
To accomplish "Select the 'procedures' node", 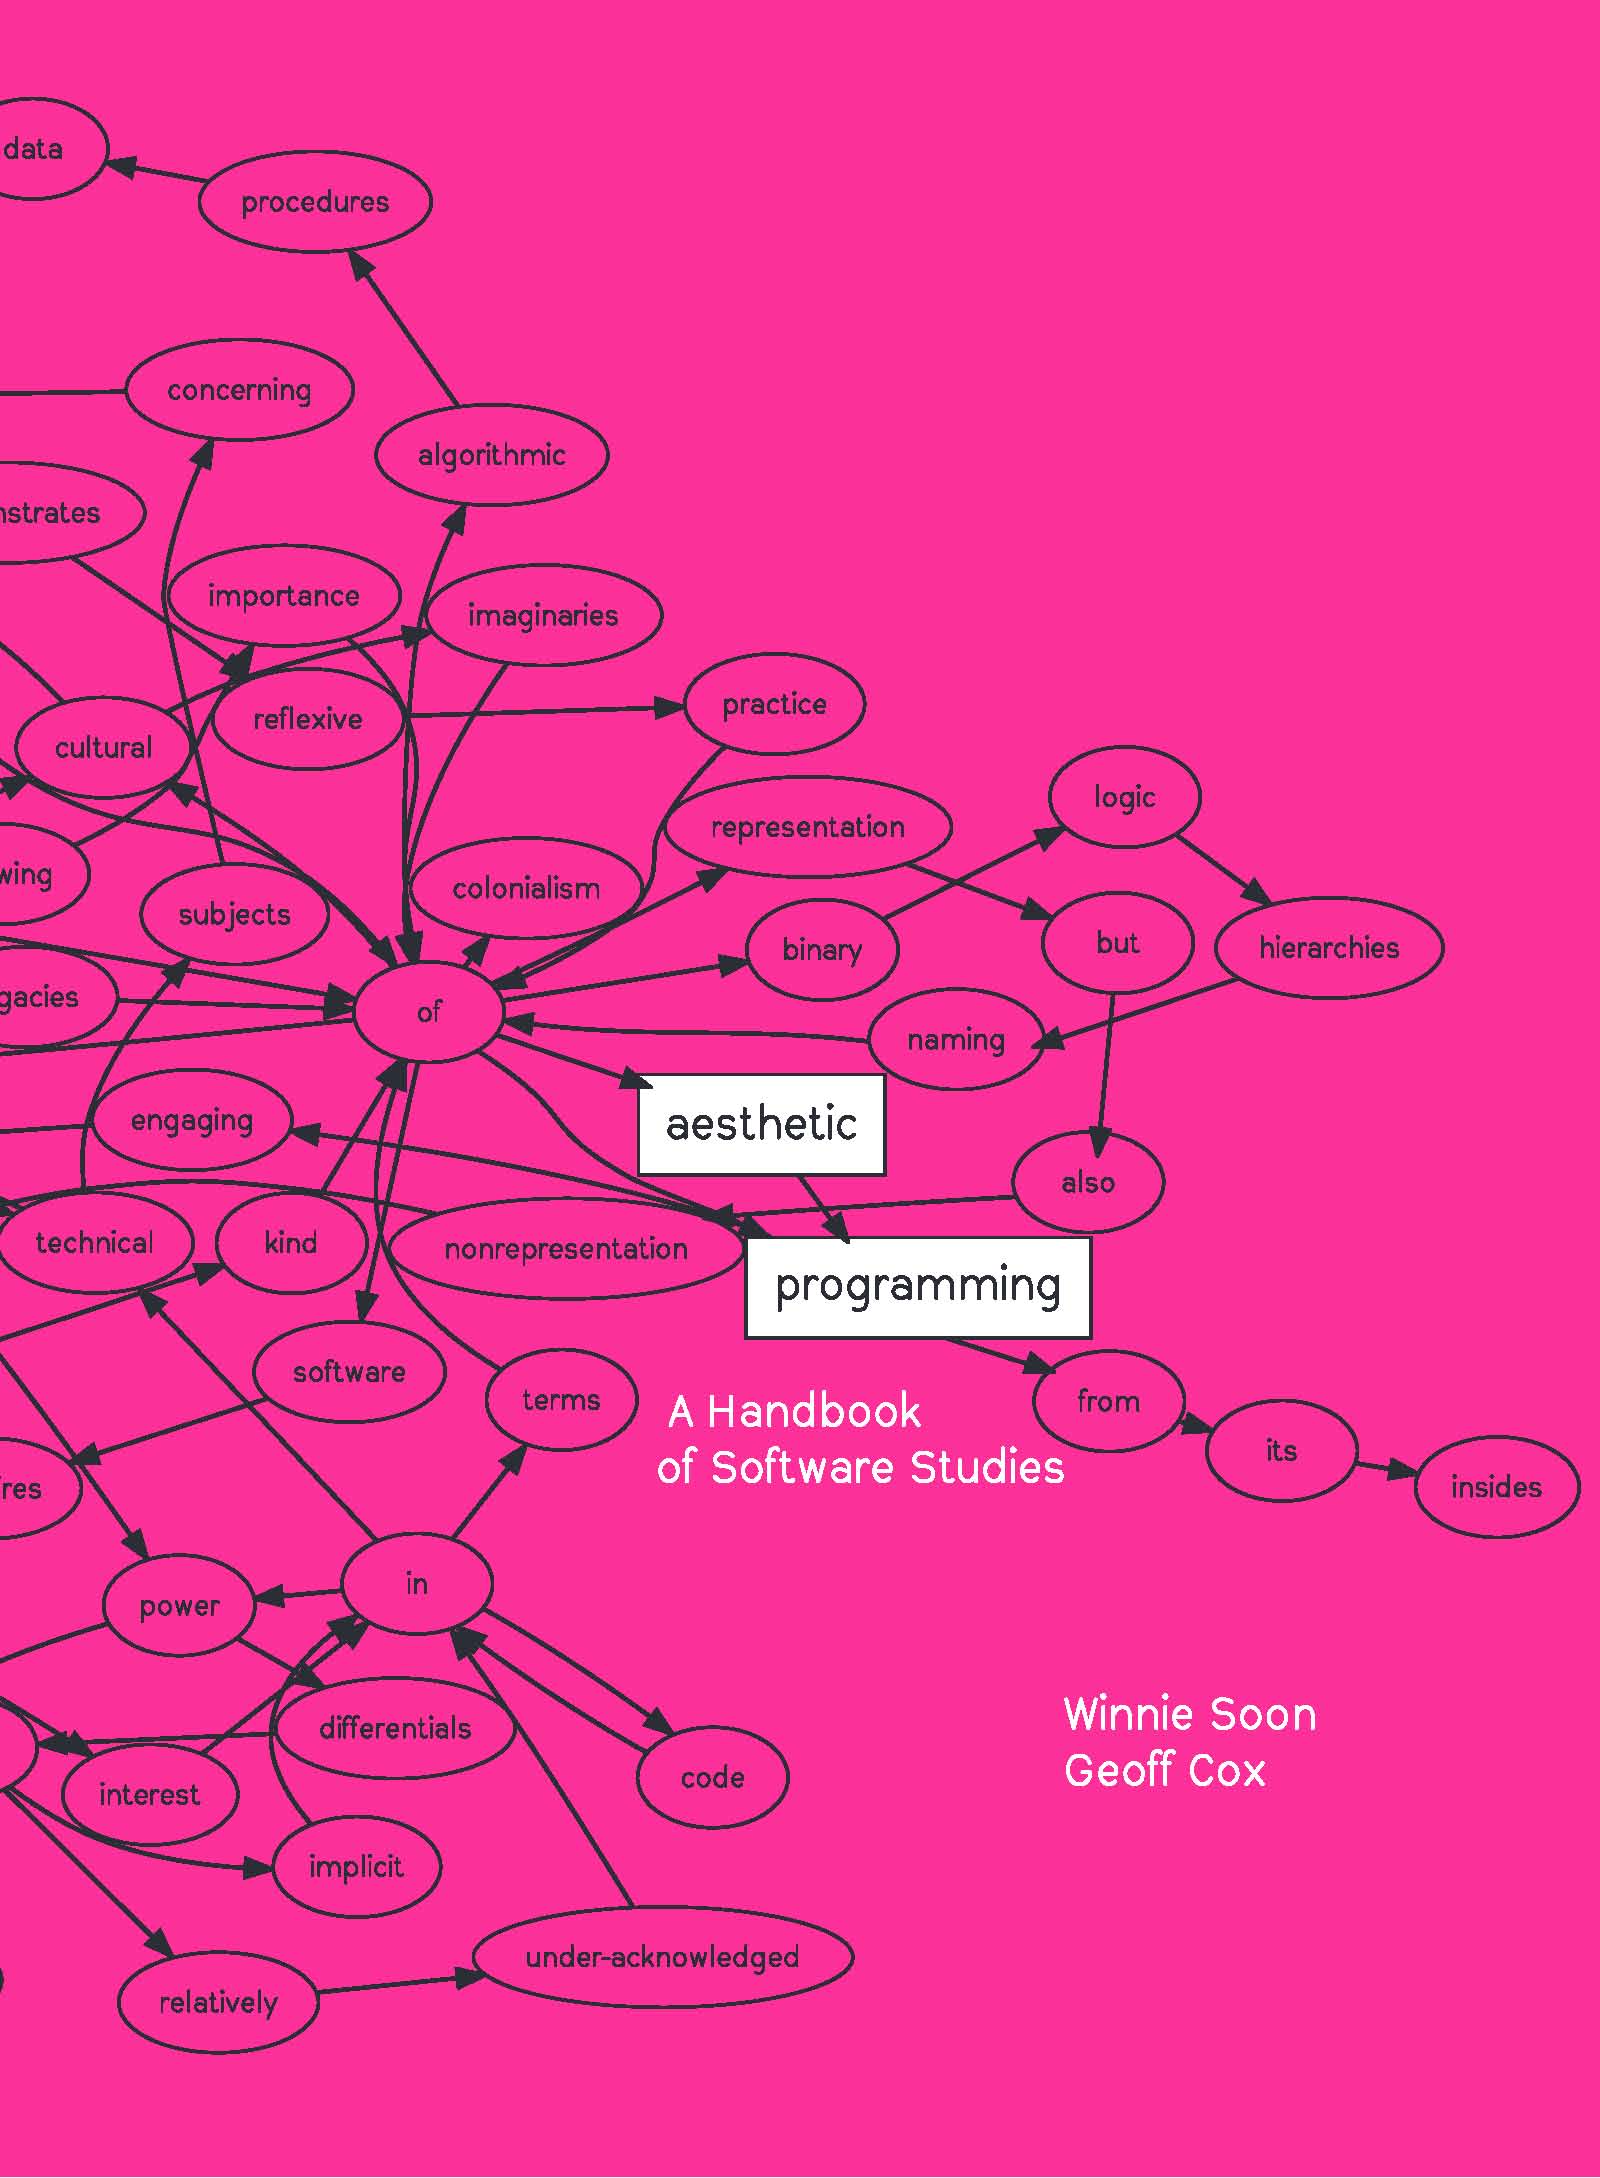I will click(x=315, y=202).
